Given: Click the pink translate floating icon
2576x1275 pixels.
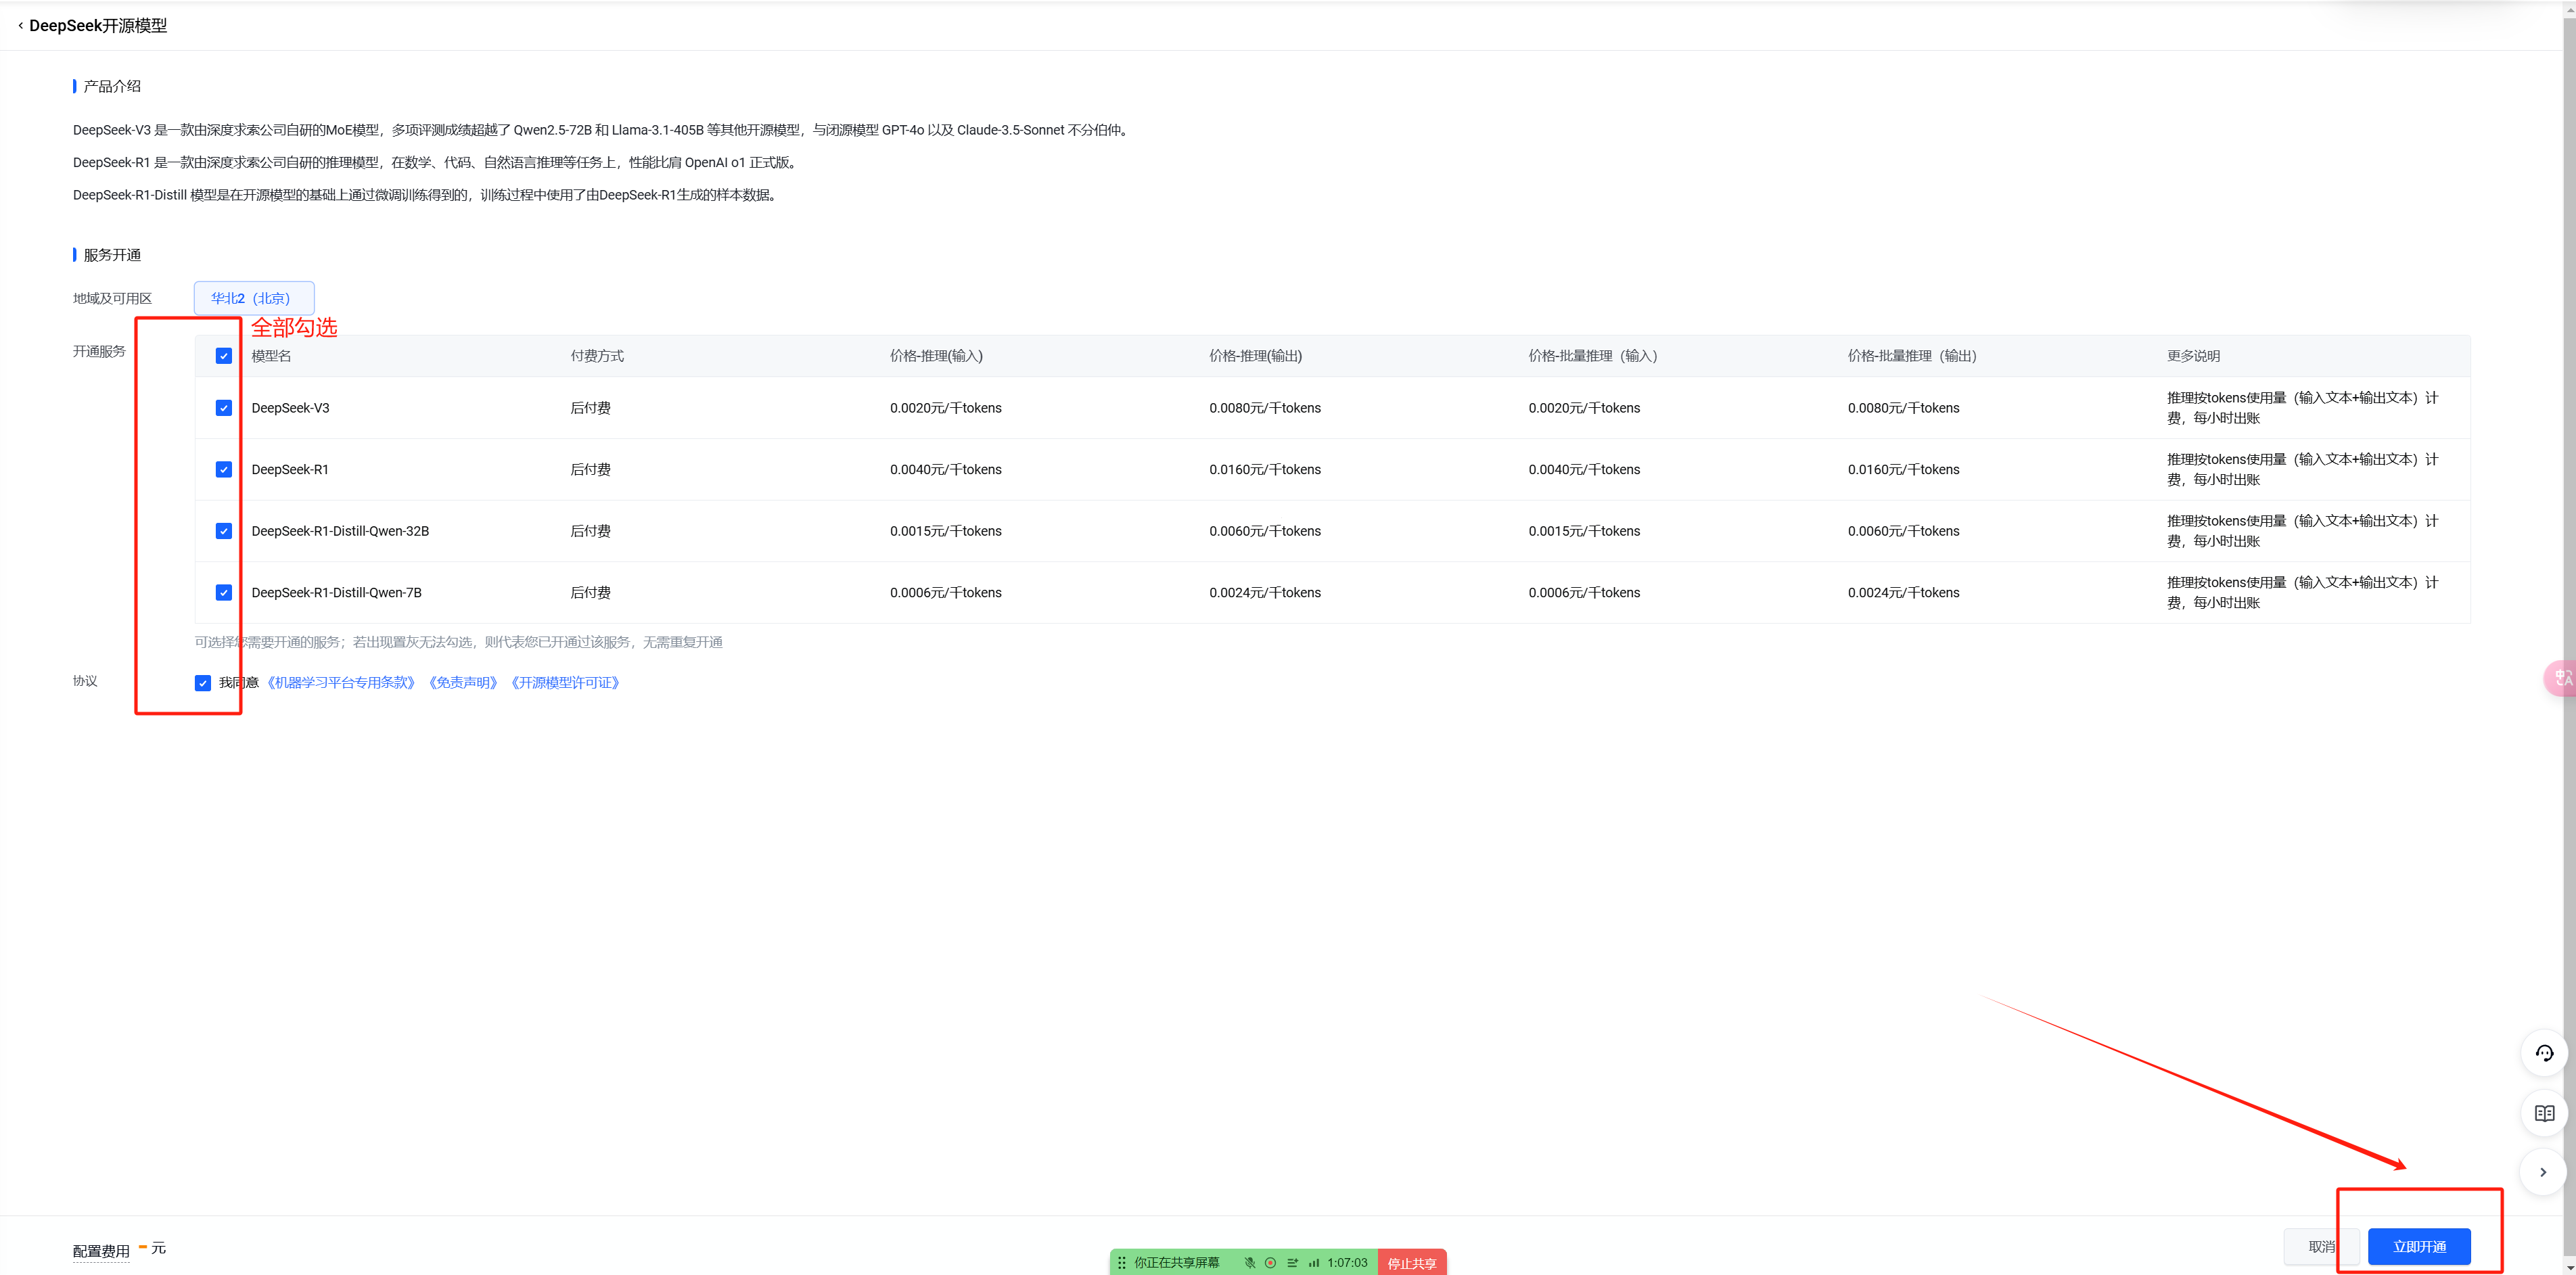Looking at the screenshot, I should pyautogui.click(x=2561, y=678).
